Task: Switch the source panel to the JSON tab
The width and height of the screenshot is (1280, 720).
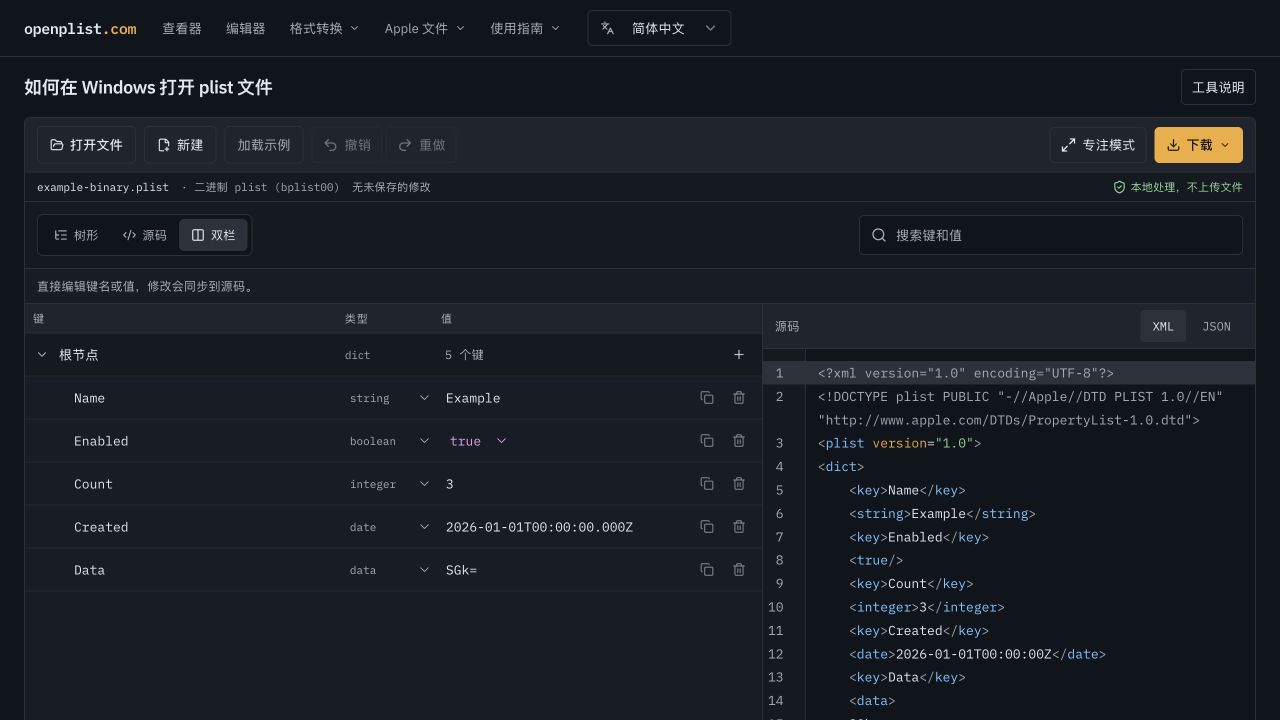Action: [x=1216, y=326]
